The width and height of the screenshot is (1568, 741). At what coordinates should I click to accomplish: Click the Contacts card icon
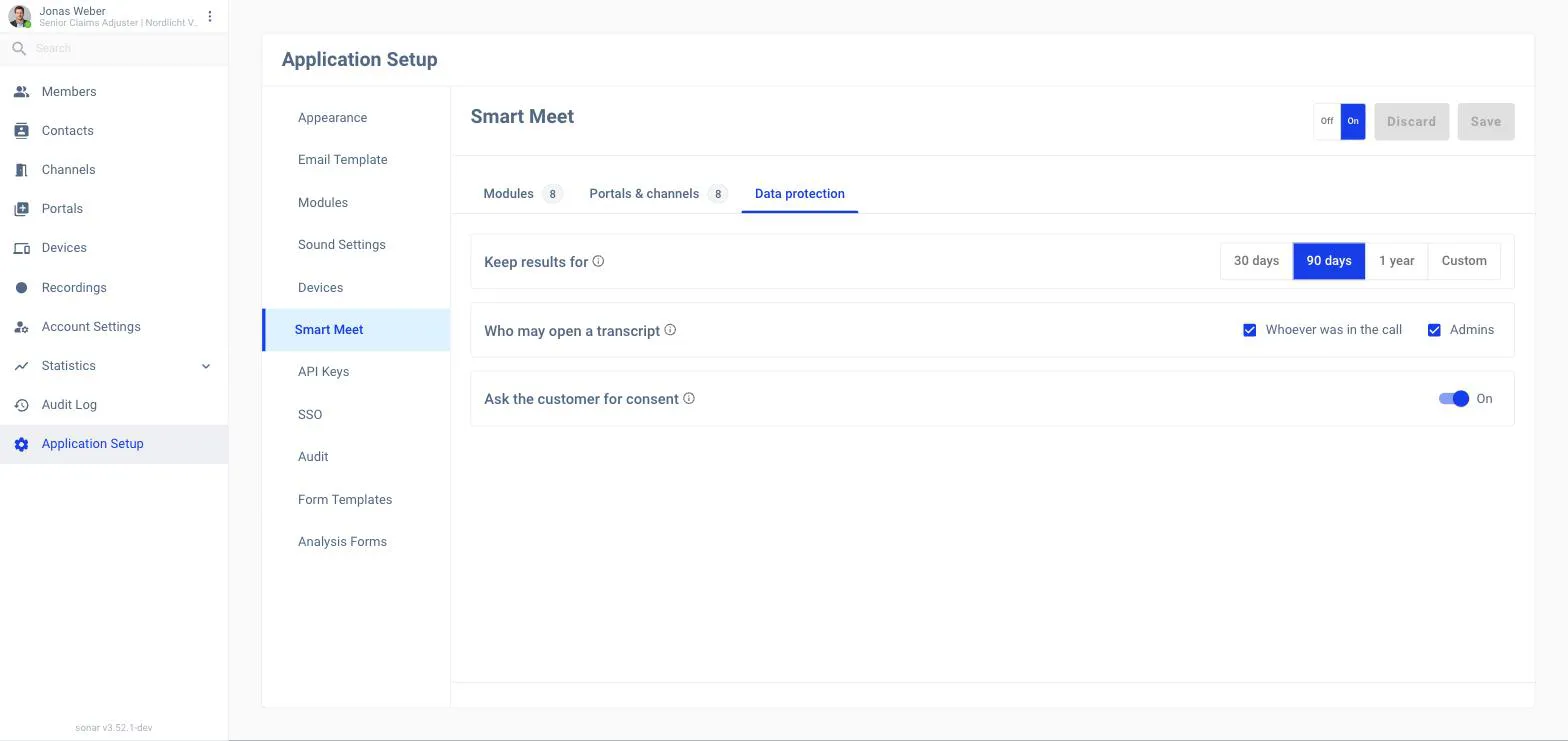pyautogui.click(x=21, y=131)
